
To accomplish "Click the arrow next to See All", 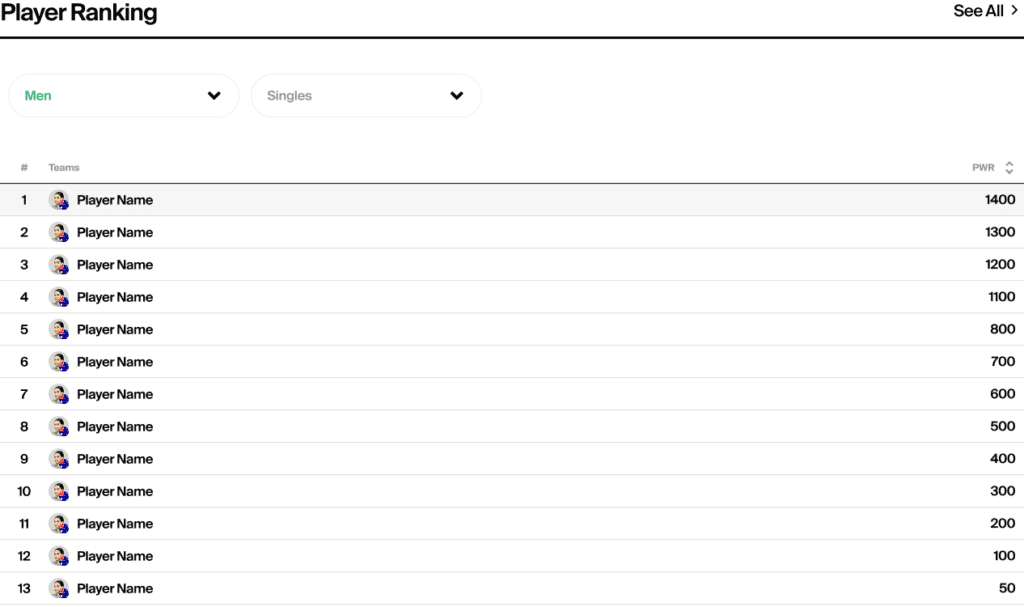I will click(1014, 11).
